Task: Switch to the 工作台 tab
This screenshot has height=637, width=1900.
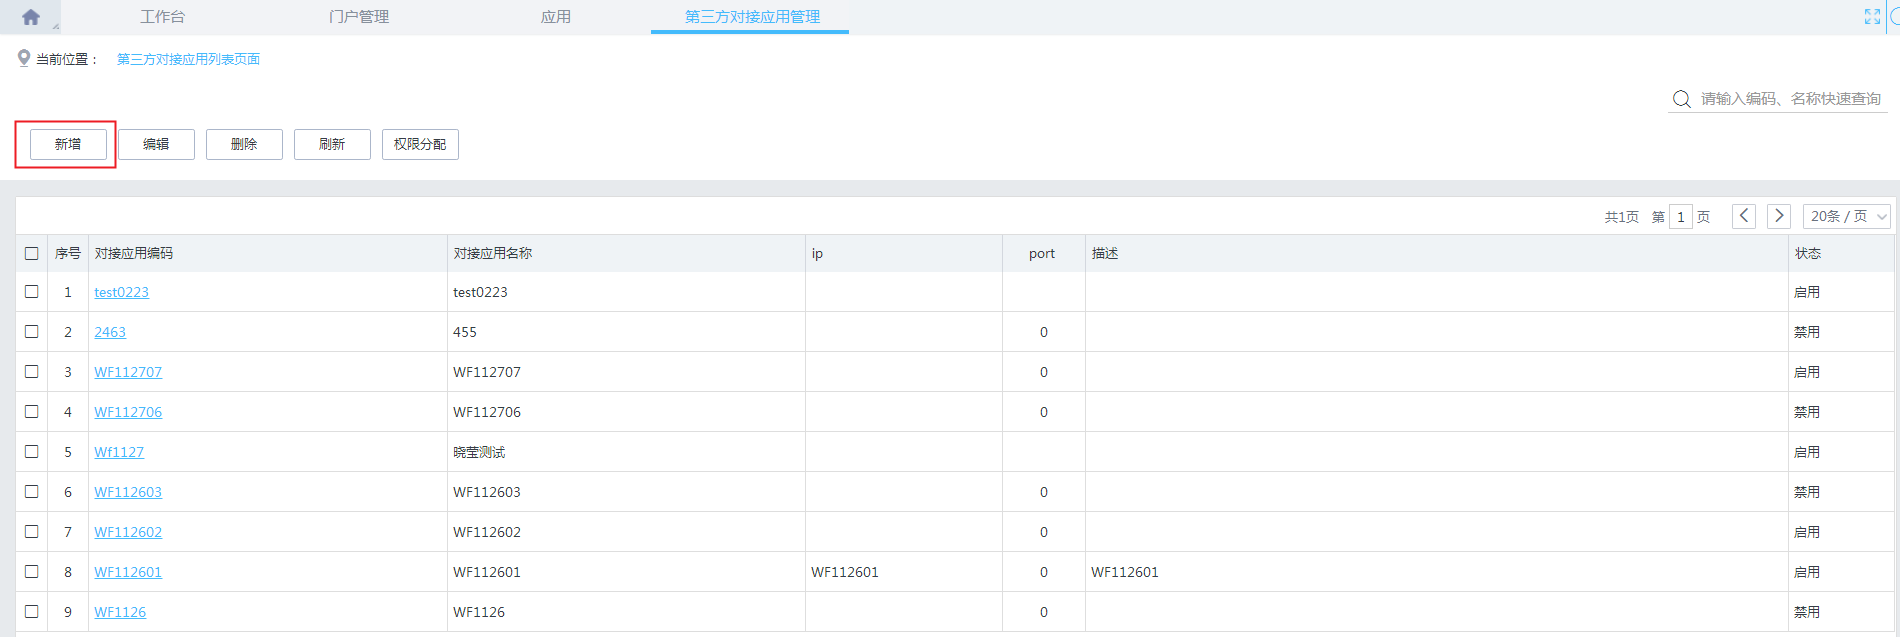Action: point(162,17)
